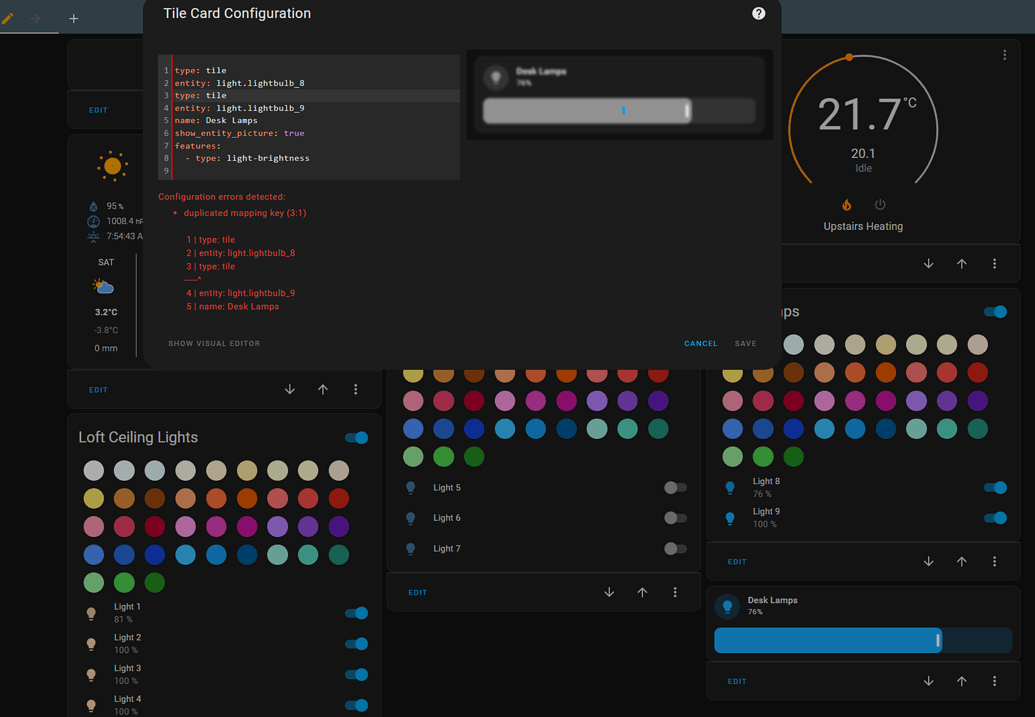
Task: Adjust the Desk Lamps brightness slider on dashboard
Action: tap(862, 640)
